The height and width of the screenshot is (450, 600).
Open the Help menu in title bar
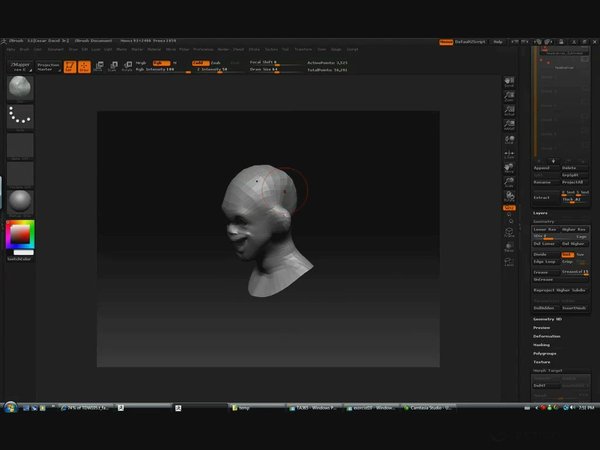(498, 42)
